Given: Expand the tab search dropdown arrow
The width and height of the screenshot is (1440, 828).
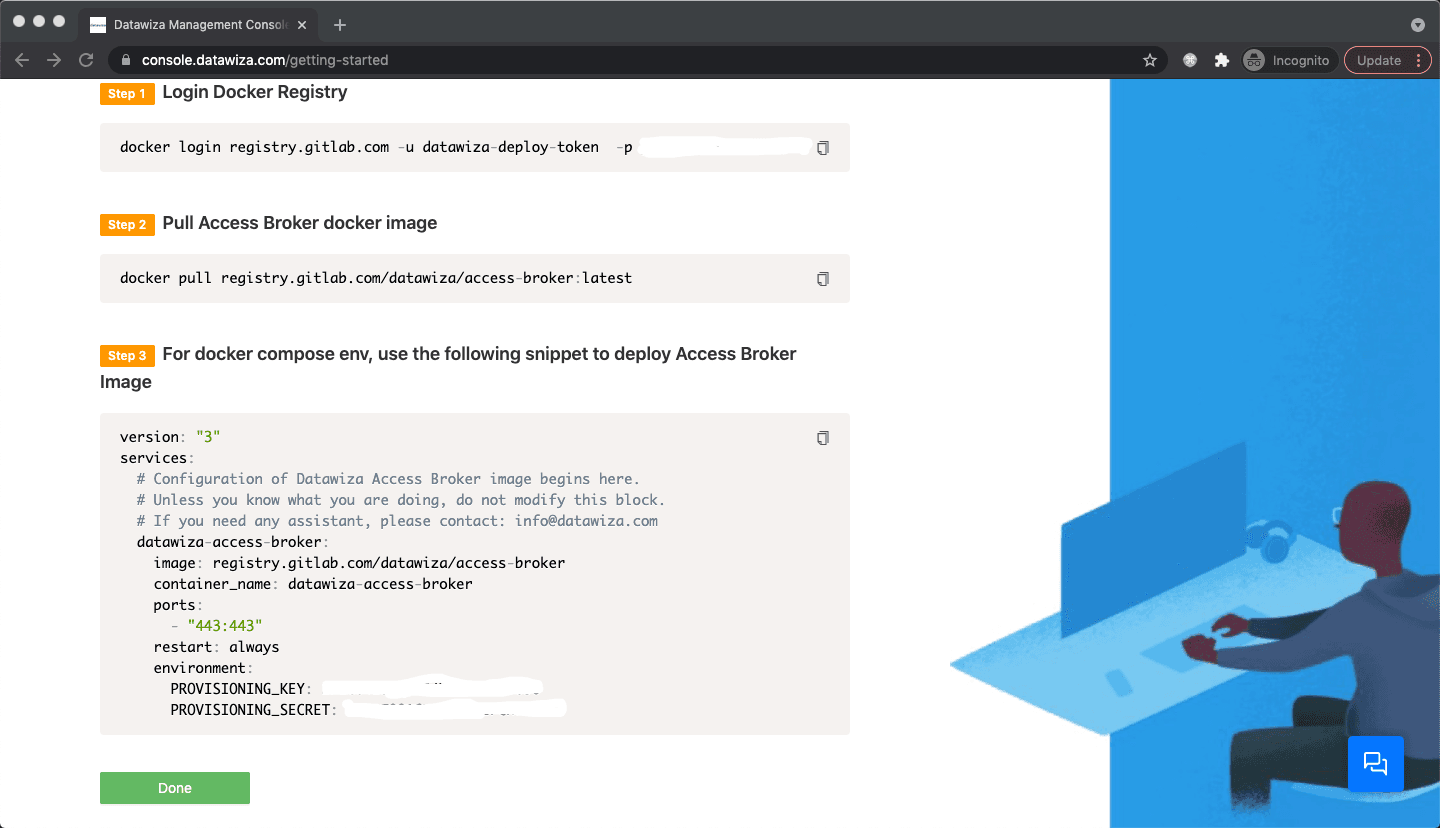Looking at the screenshot, I should tap(1417, 25).
